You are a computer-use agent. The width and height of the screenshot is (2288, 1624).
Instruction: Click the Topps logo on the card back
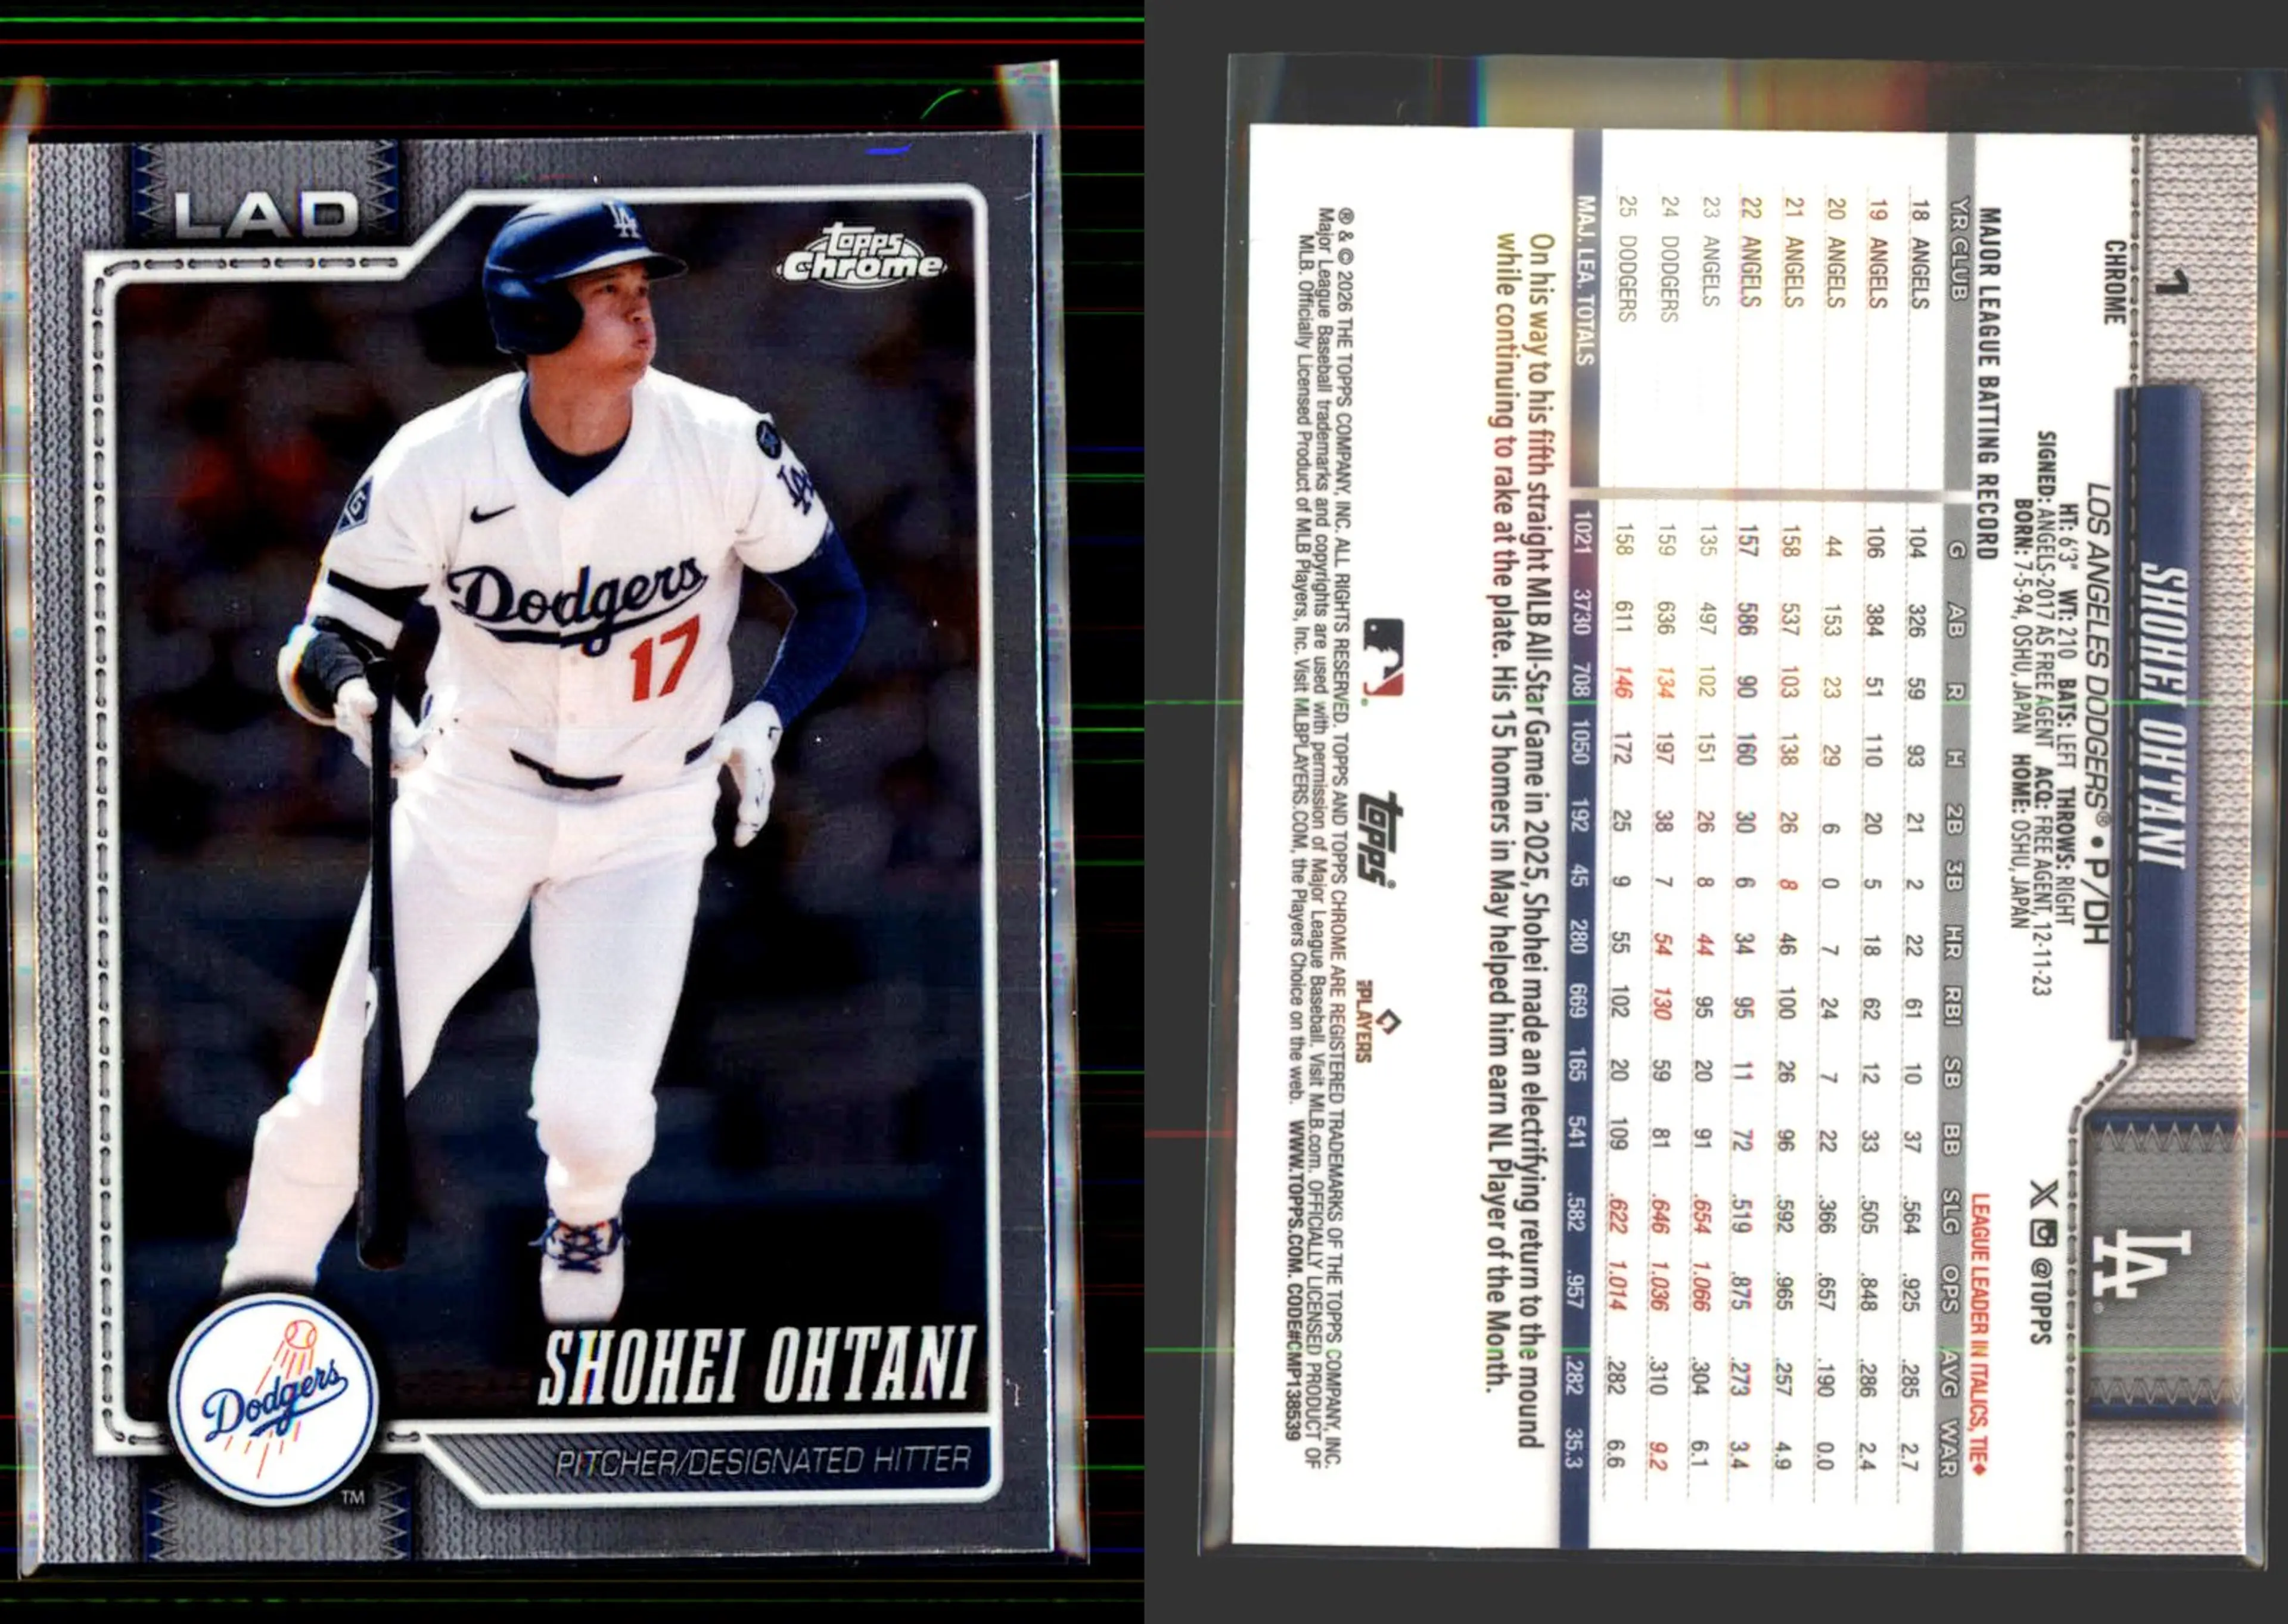(1377, 840)
